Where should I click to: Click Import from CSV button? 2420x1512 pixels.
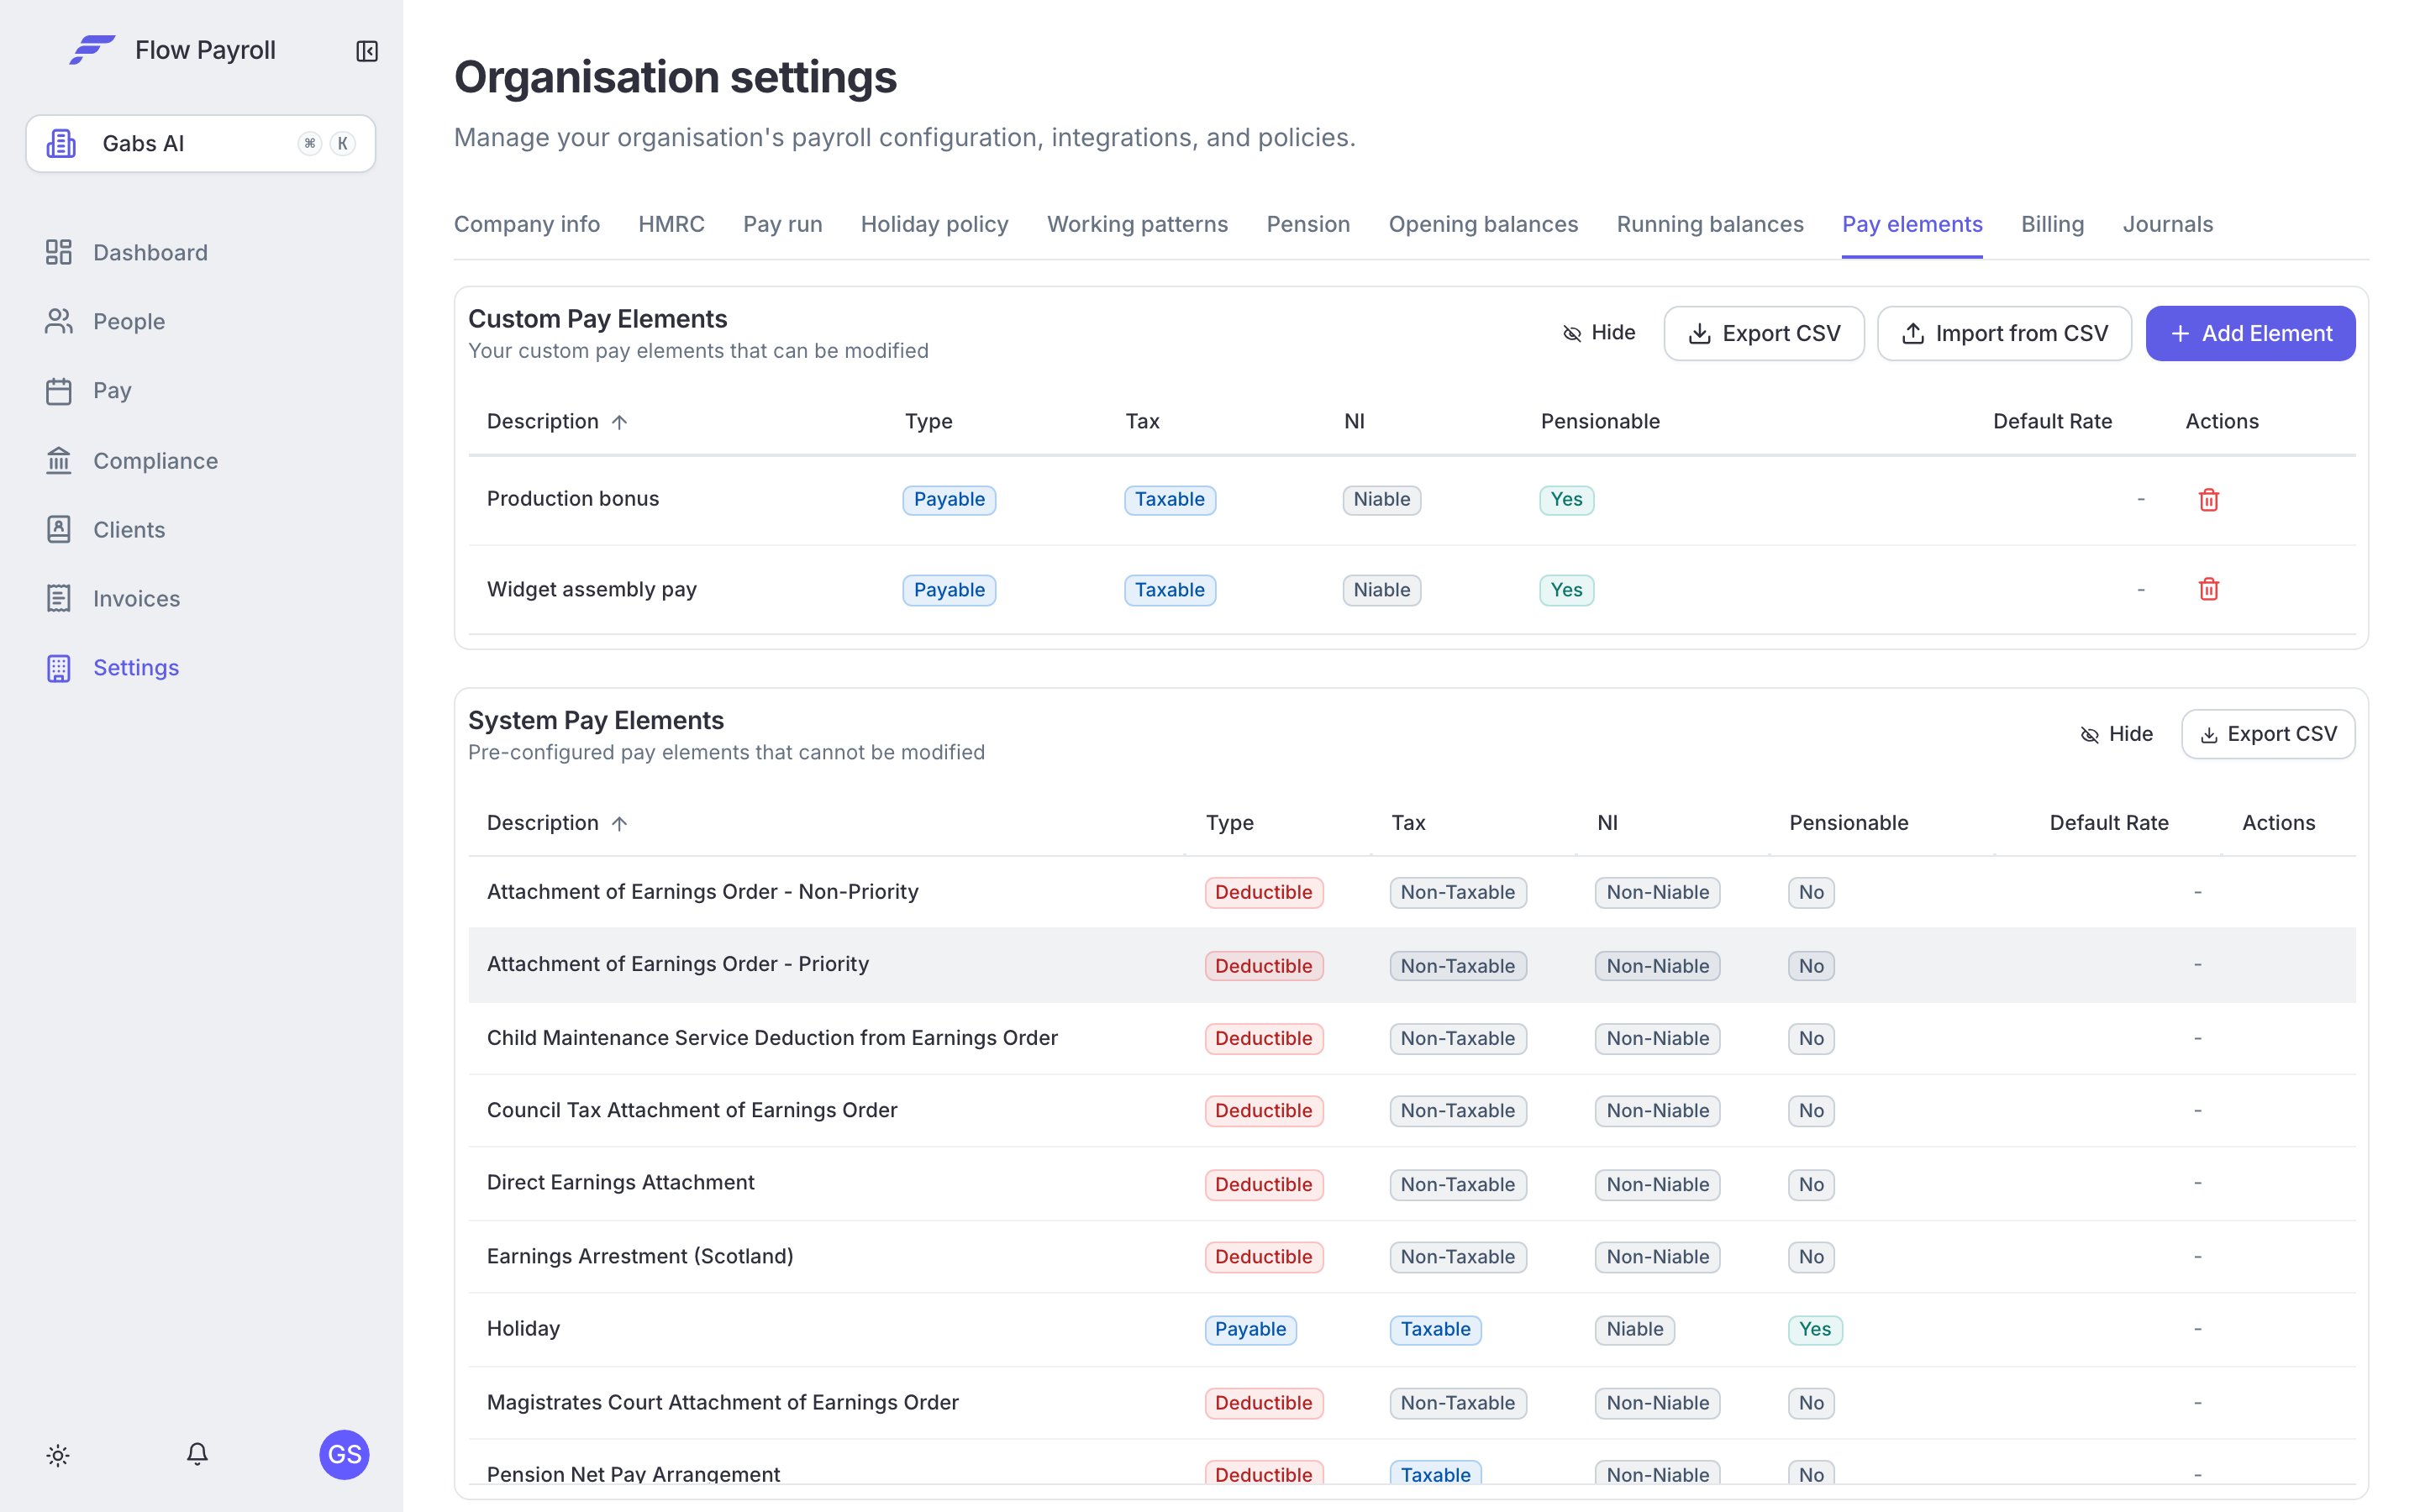click(2004, 333)
